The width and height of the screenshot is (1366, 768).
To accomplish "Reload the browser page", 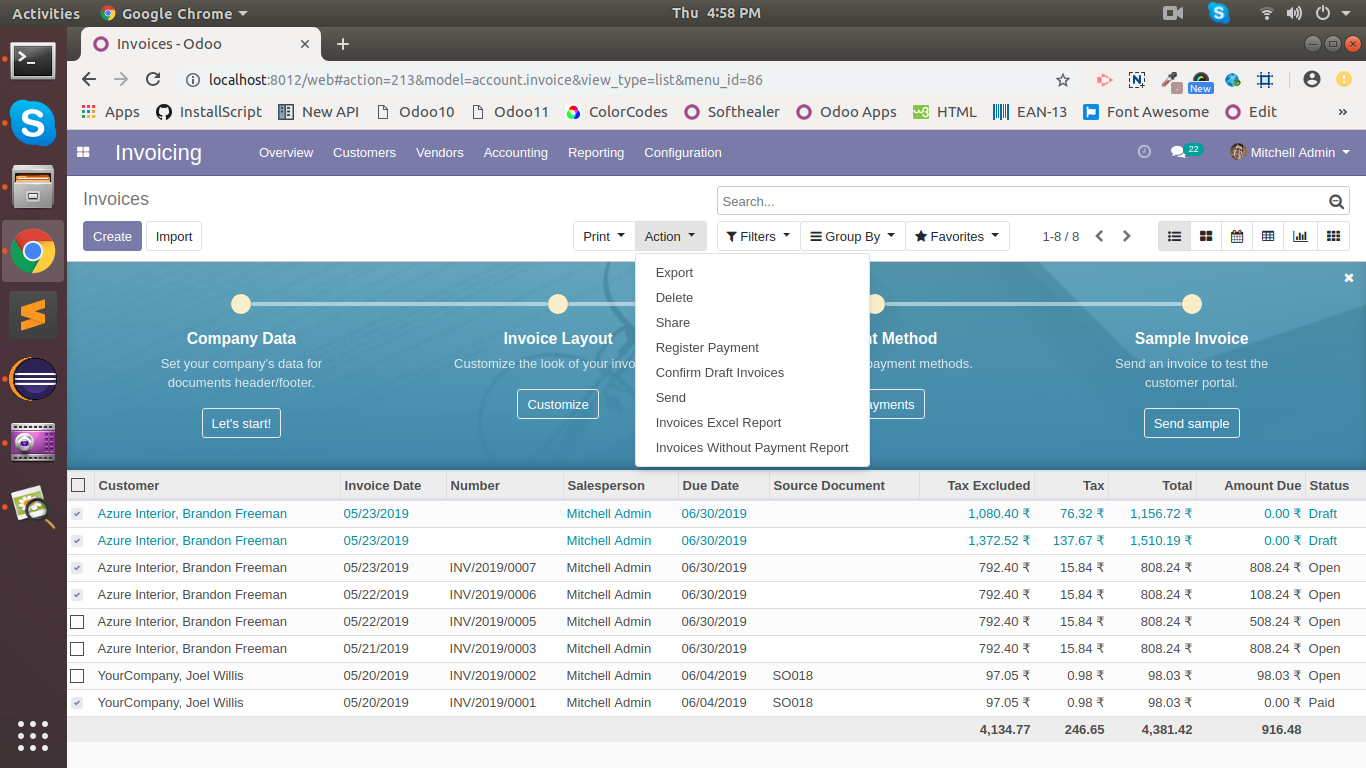I will pyautogui.click(x=153, y=79).
